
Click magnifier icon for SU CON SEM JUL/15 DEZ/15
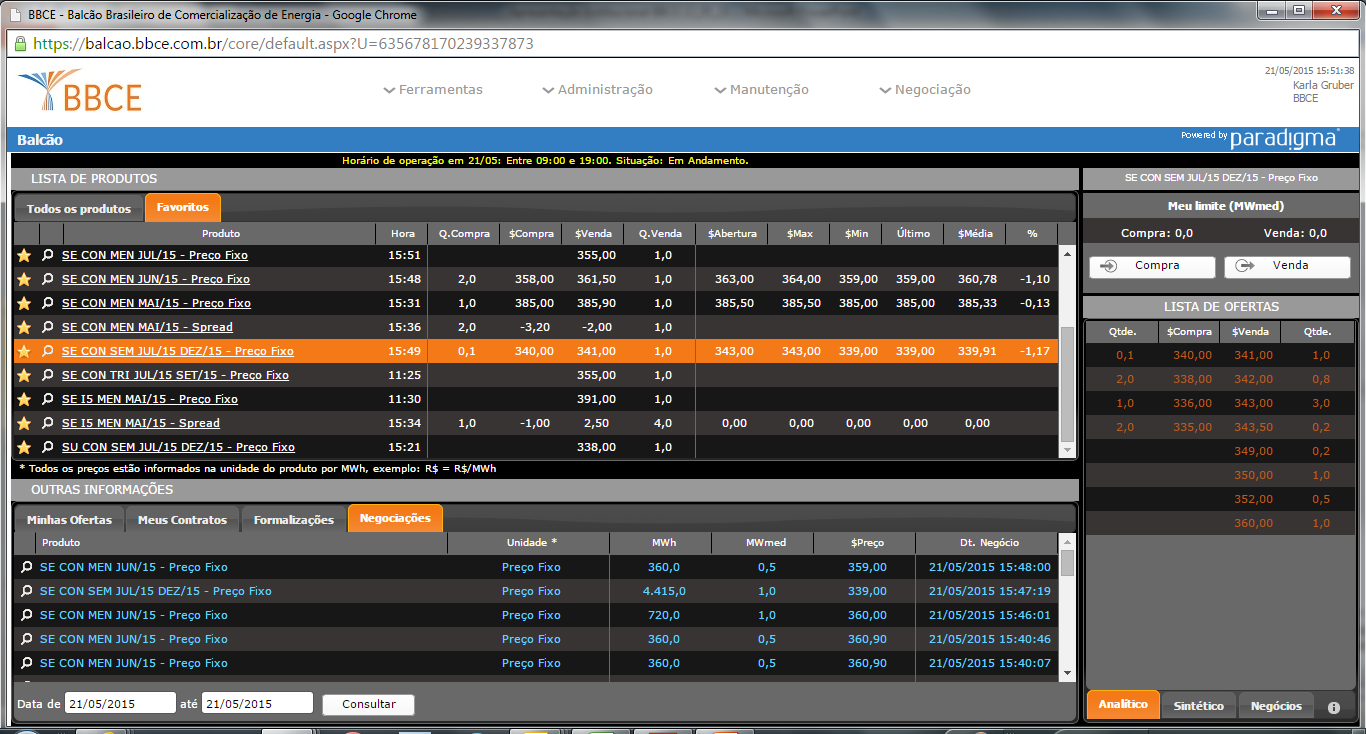click(x=47, y=447)
